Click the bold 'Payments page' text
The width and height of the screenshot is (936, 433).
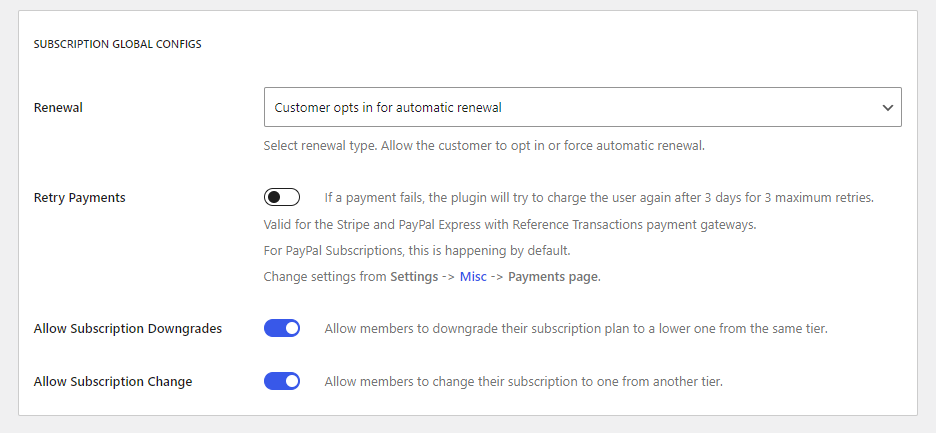pos(554,277)
